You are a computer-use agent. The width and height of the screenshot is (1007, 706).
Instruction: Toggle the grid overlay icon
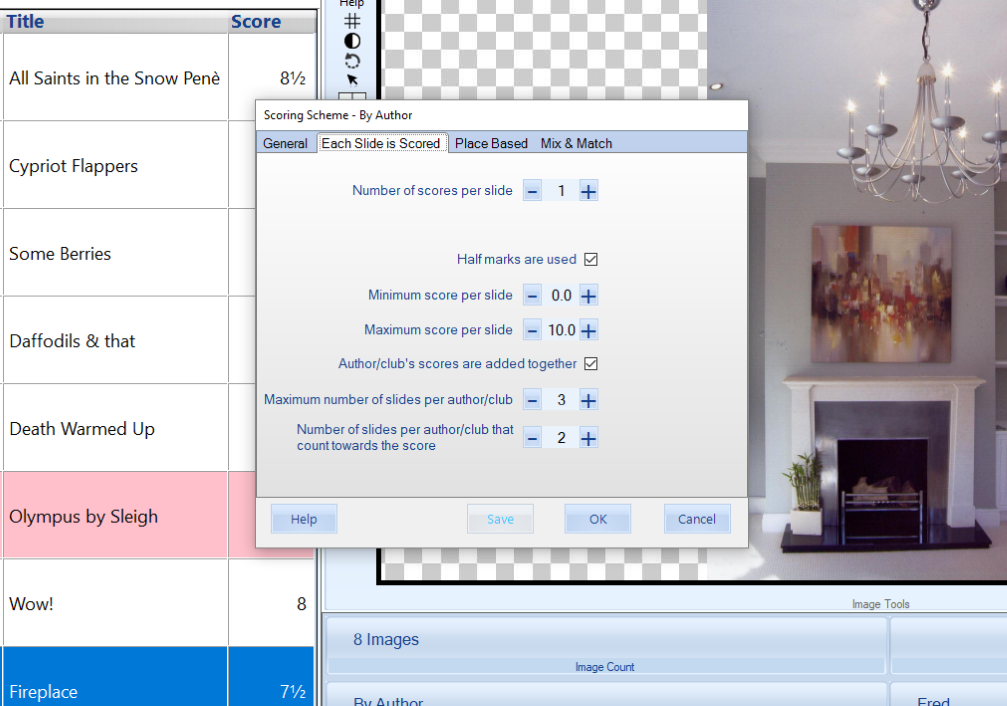pos(352,21)
